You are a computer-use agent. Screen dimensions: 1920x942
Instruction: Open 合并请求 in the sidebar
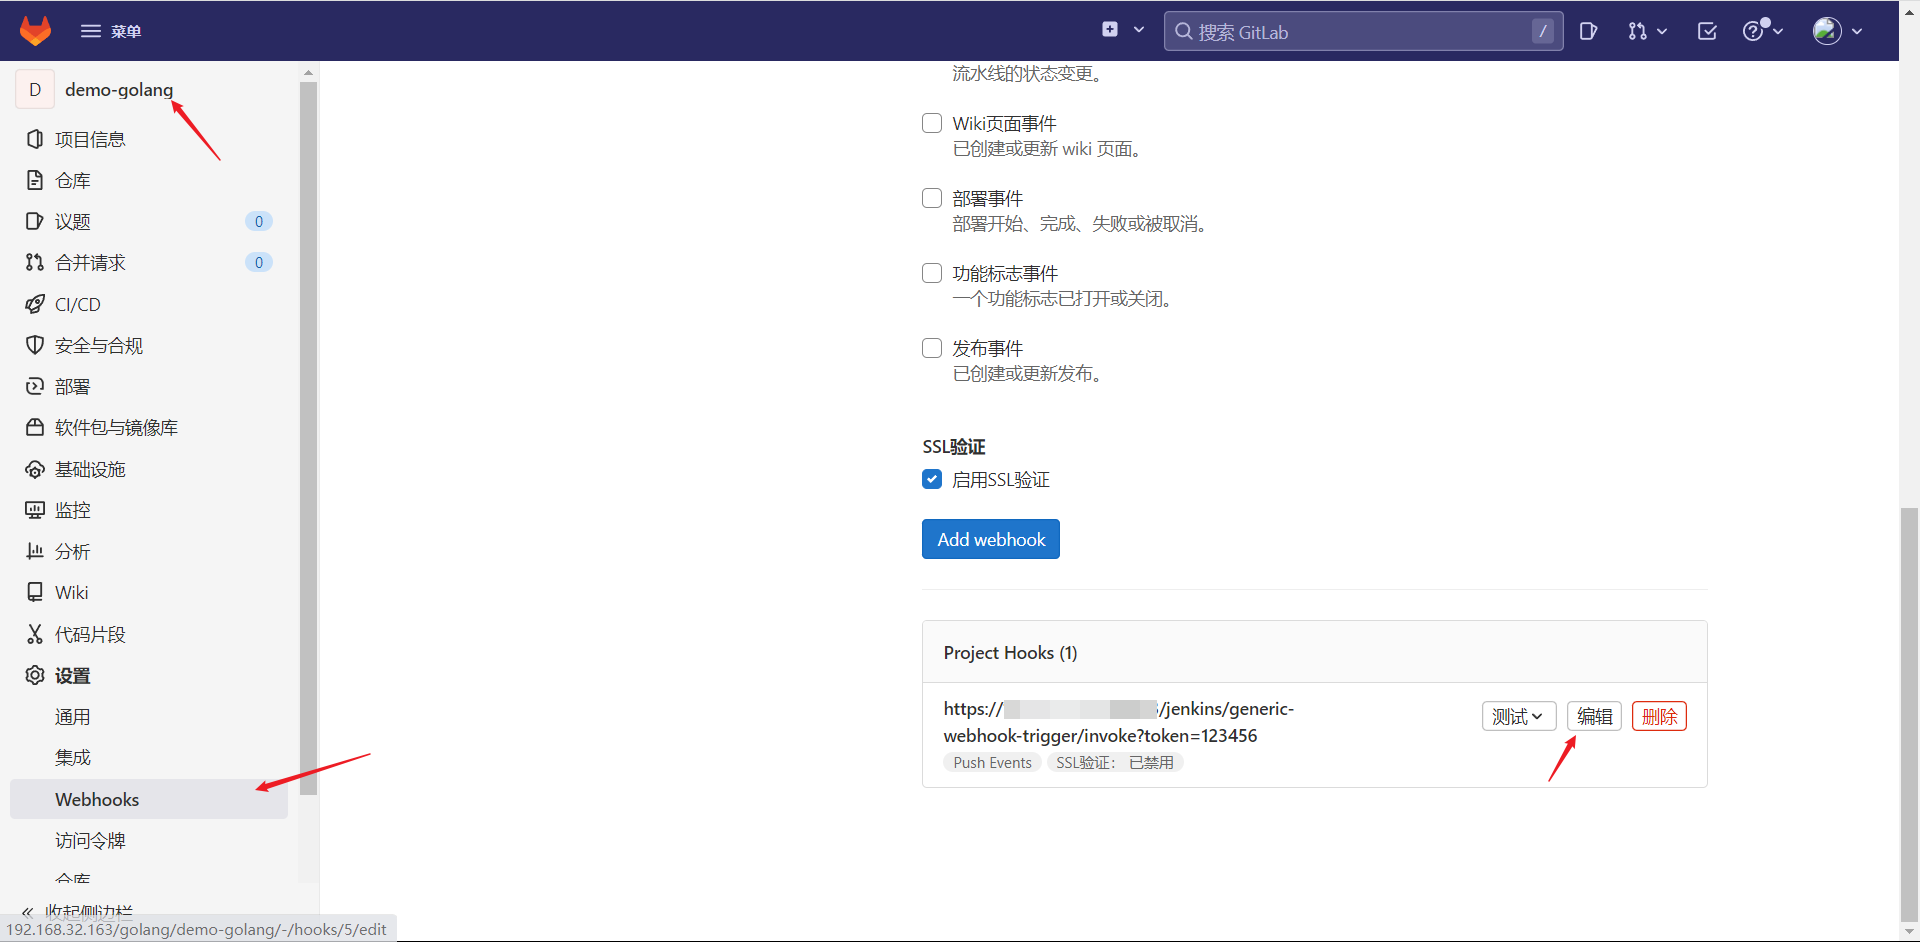tap(90, 262)
